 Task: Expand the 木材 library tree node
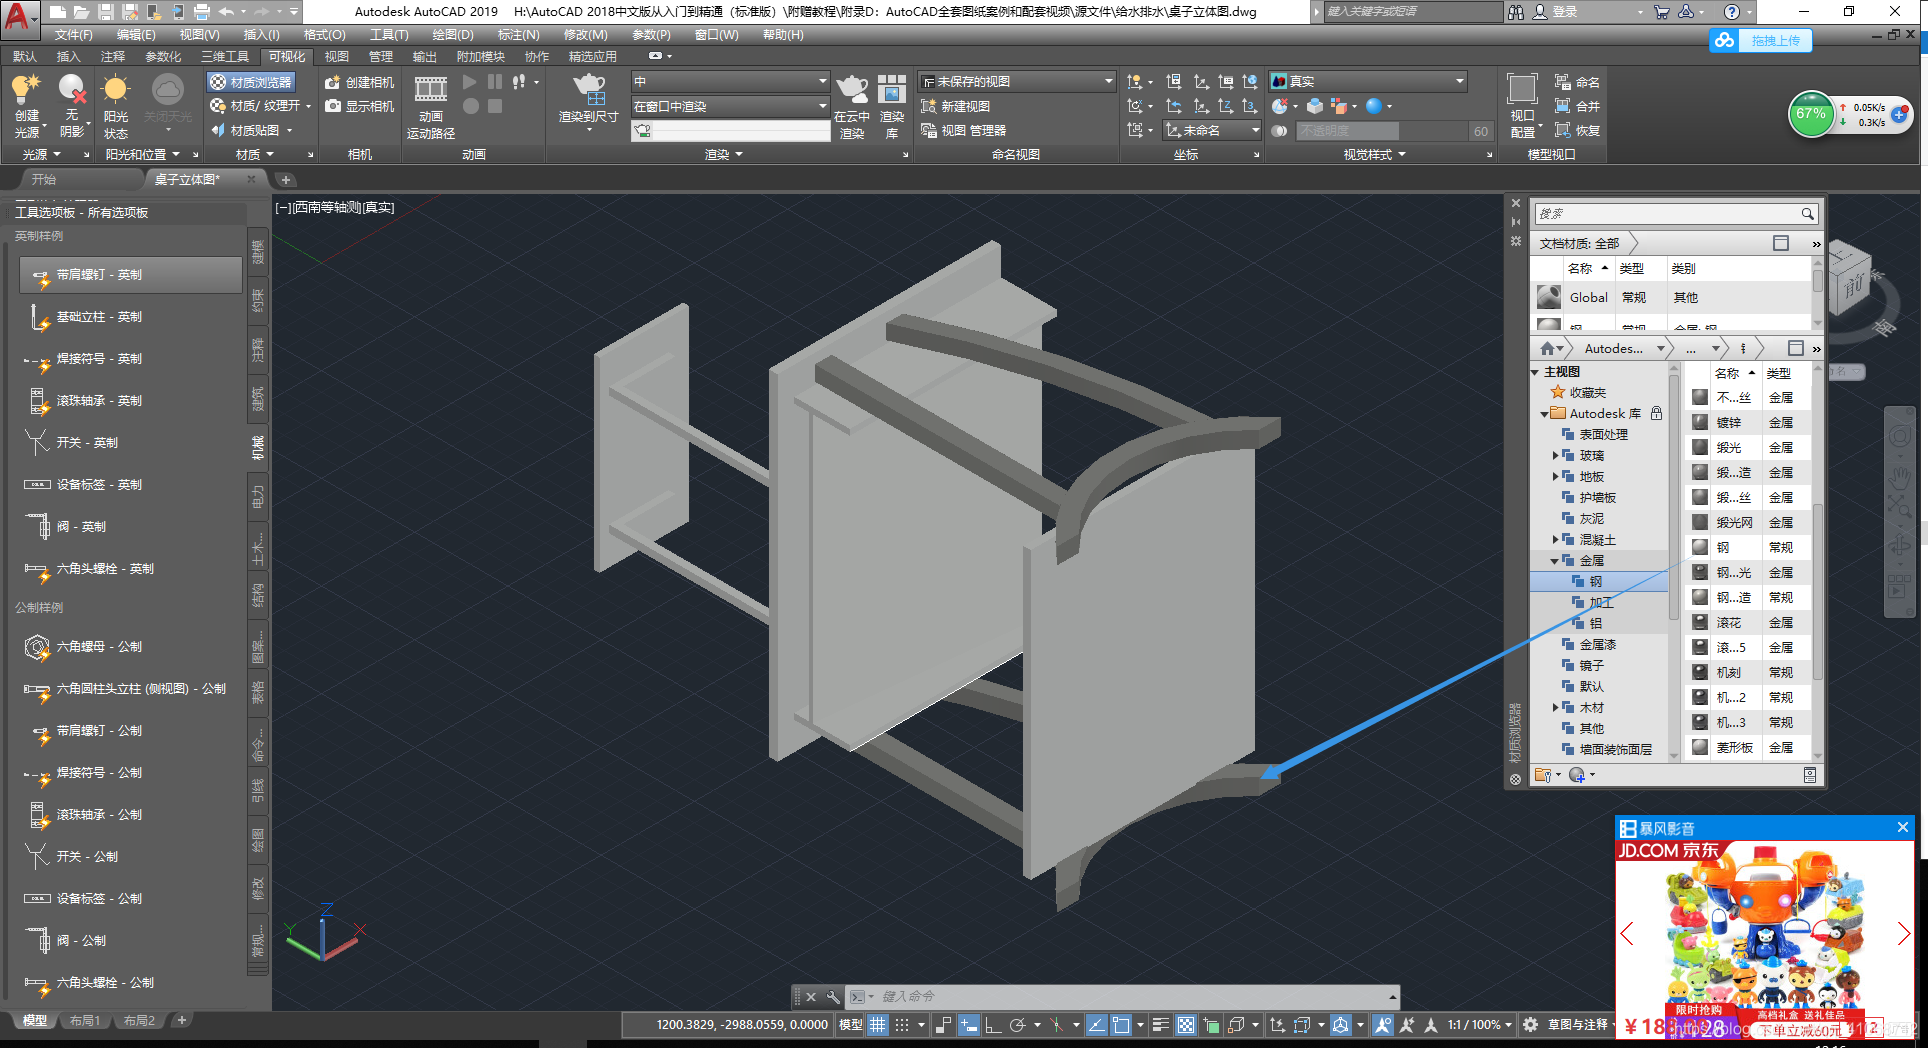pos(1556,707)
